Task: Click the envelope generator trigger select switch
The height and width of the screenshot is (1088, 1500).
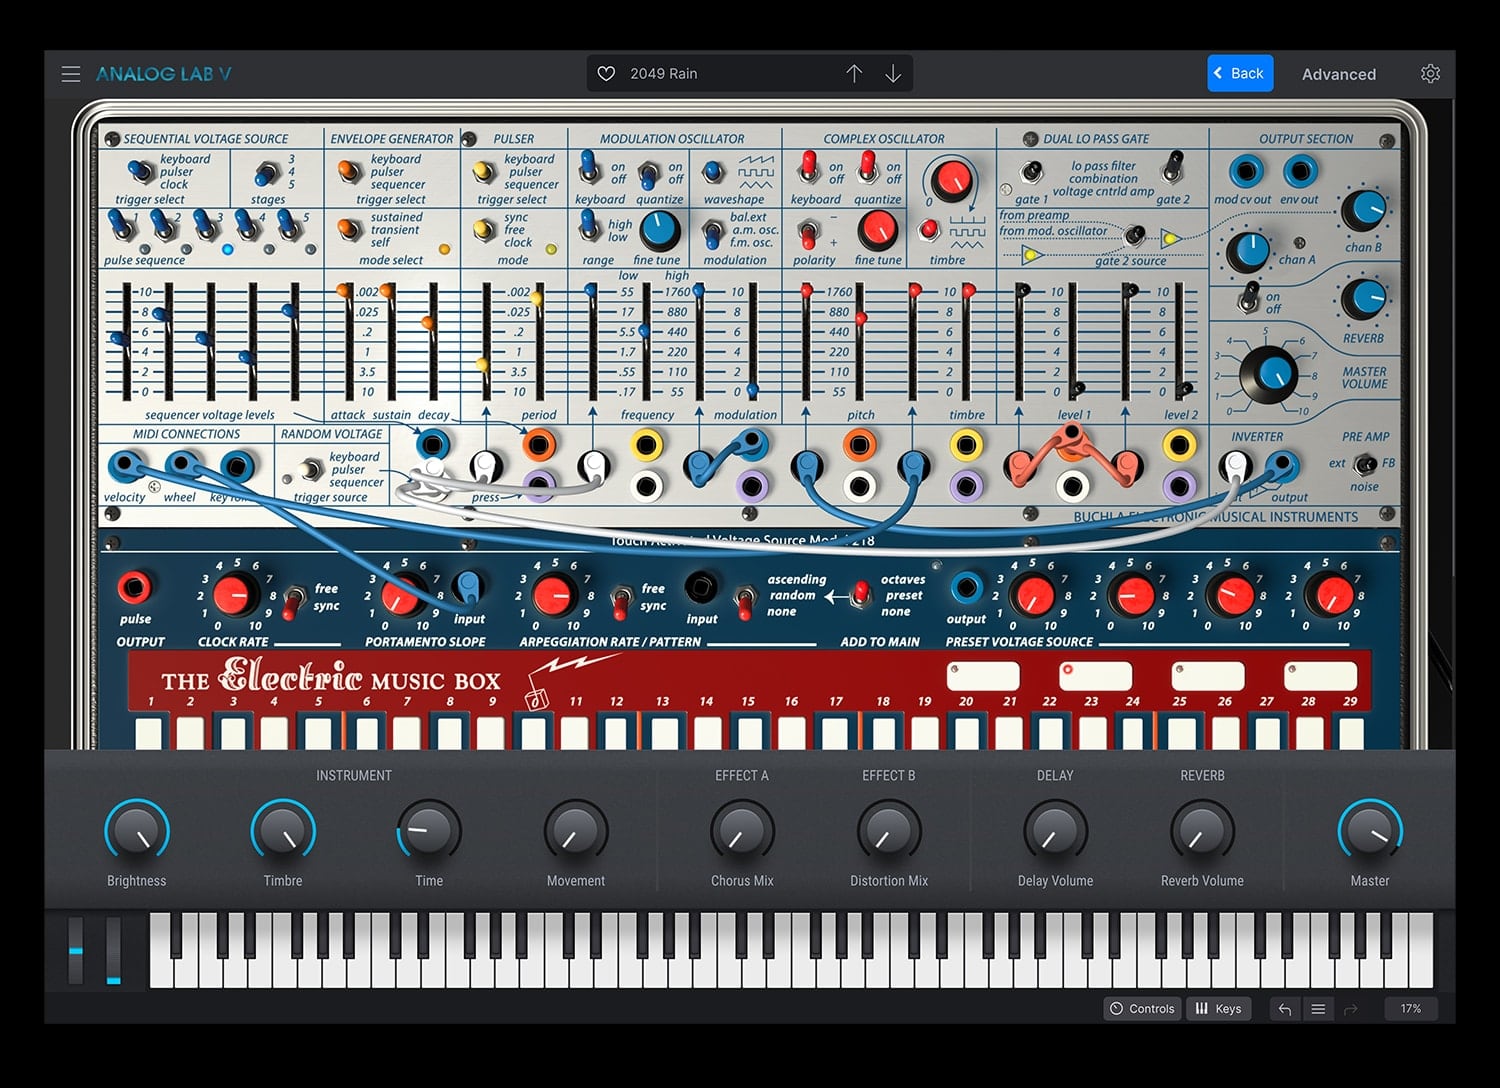Action: click(349, 172)
